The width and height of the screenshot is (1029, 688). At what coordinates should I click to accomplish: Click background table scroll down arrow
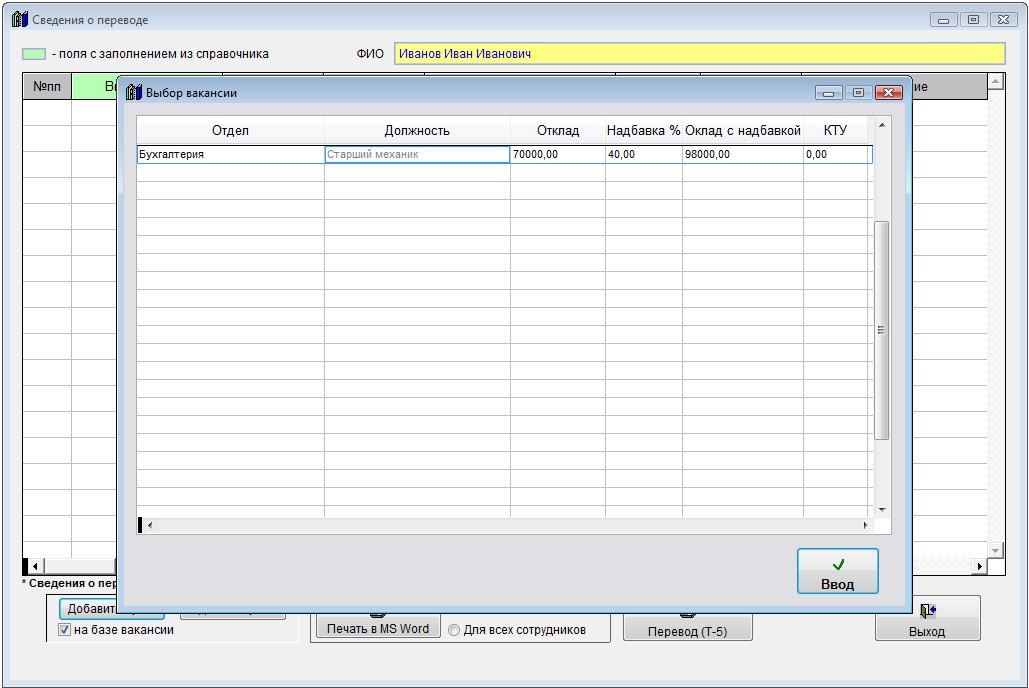click(x=996, y=551)
